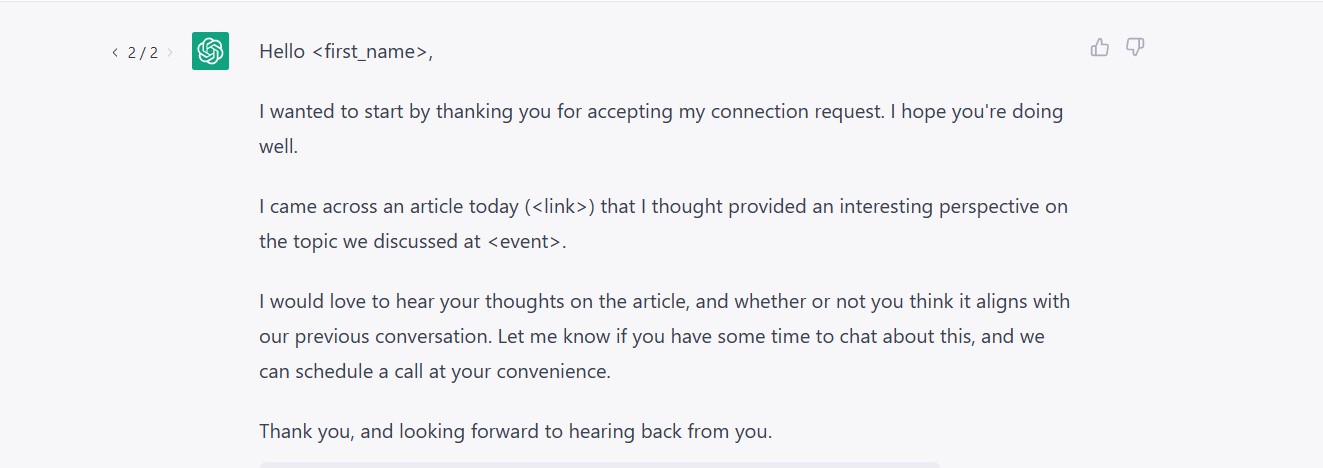This screenshot has width=1323, height=468.
Task: Go to next response with right chevron
Action: point(170,53)
